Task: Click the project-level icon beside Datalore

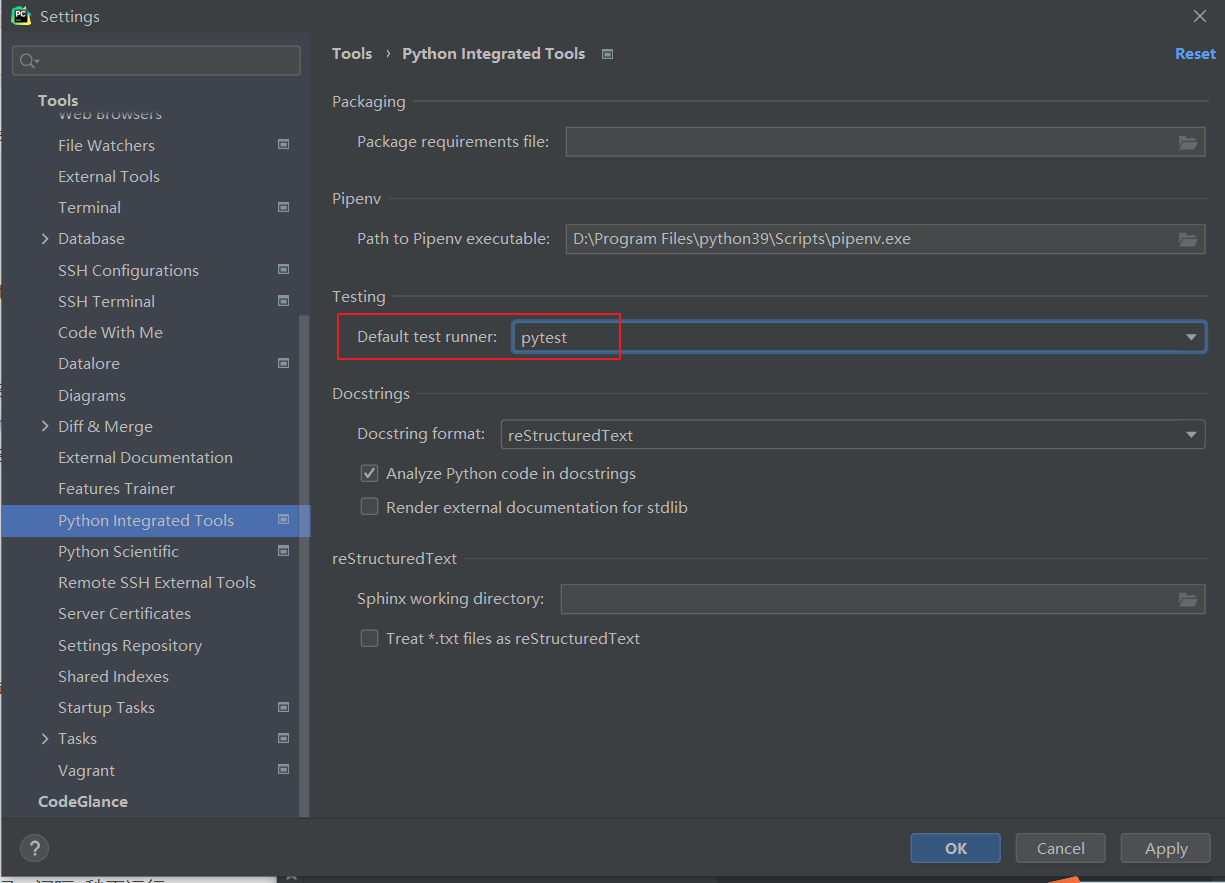Action: [x=284, y=363]
